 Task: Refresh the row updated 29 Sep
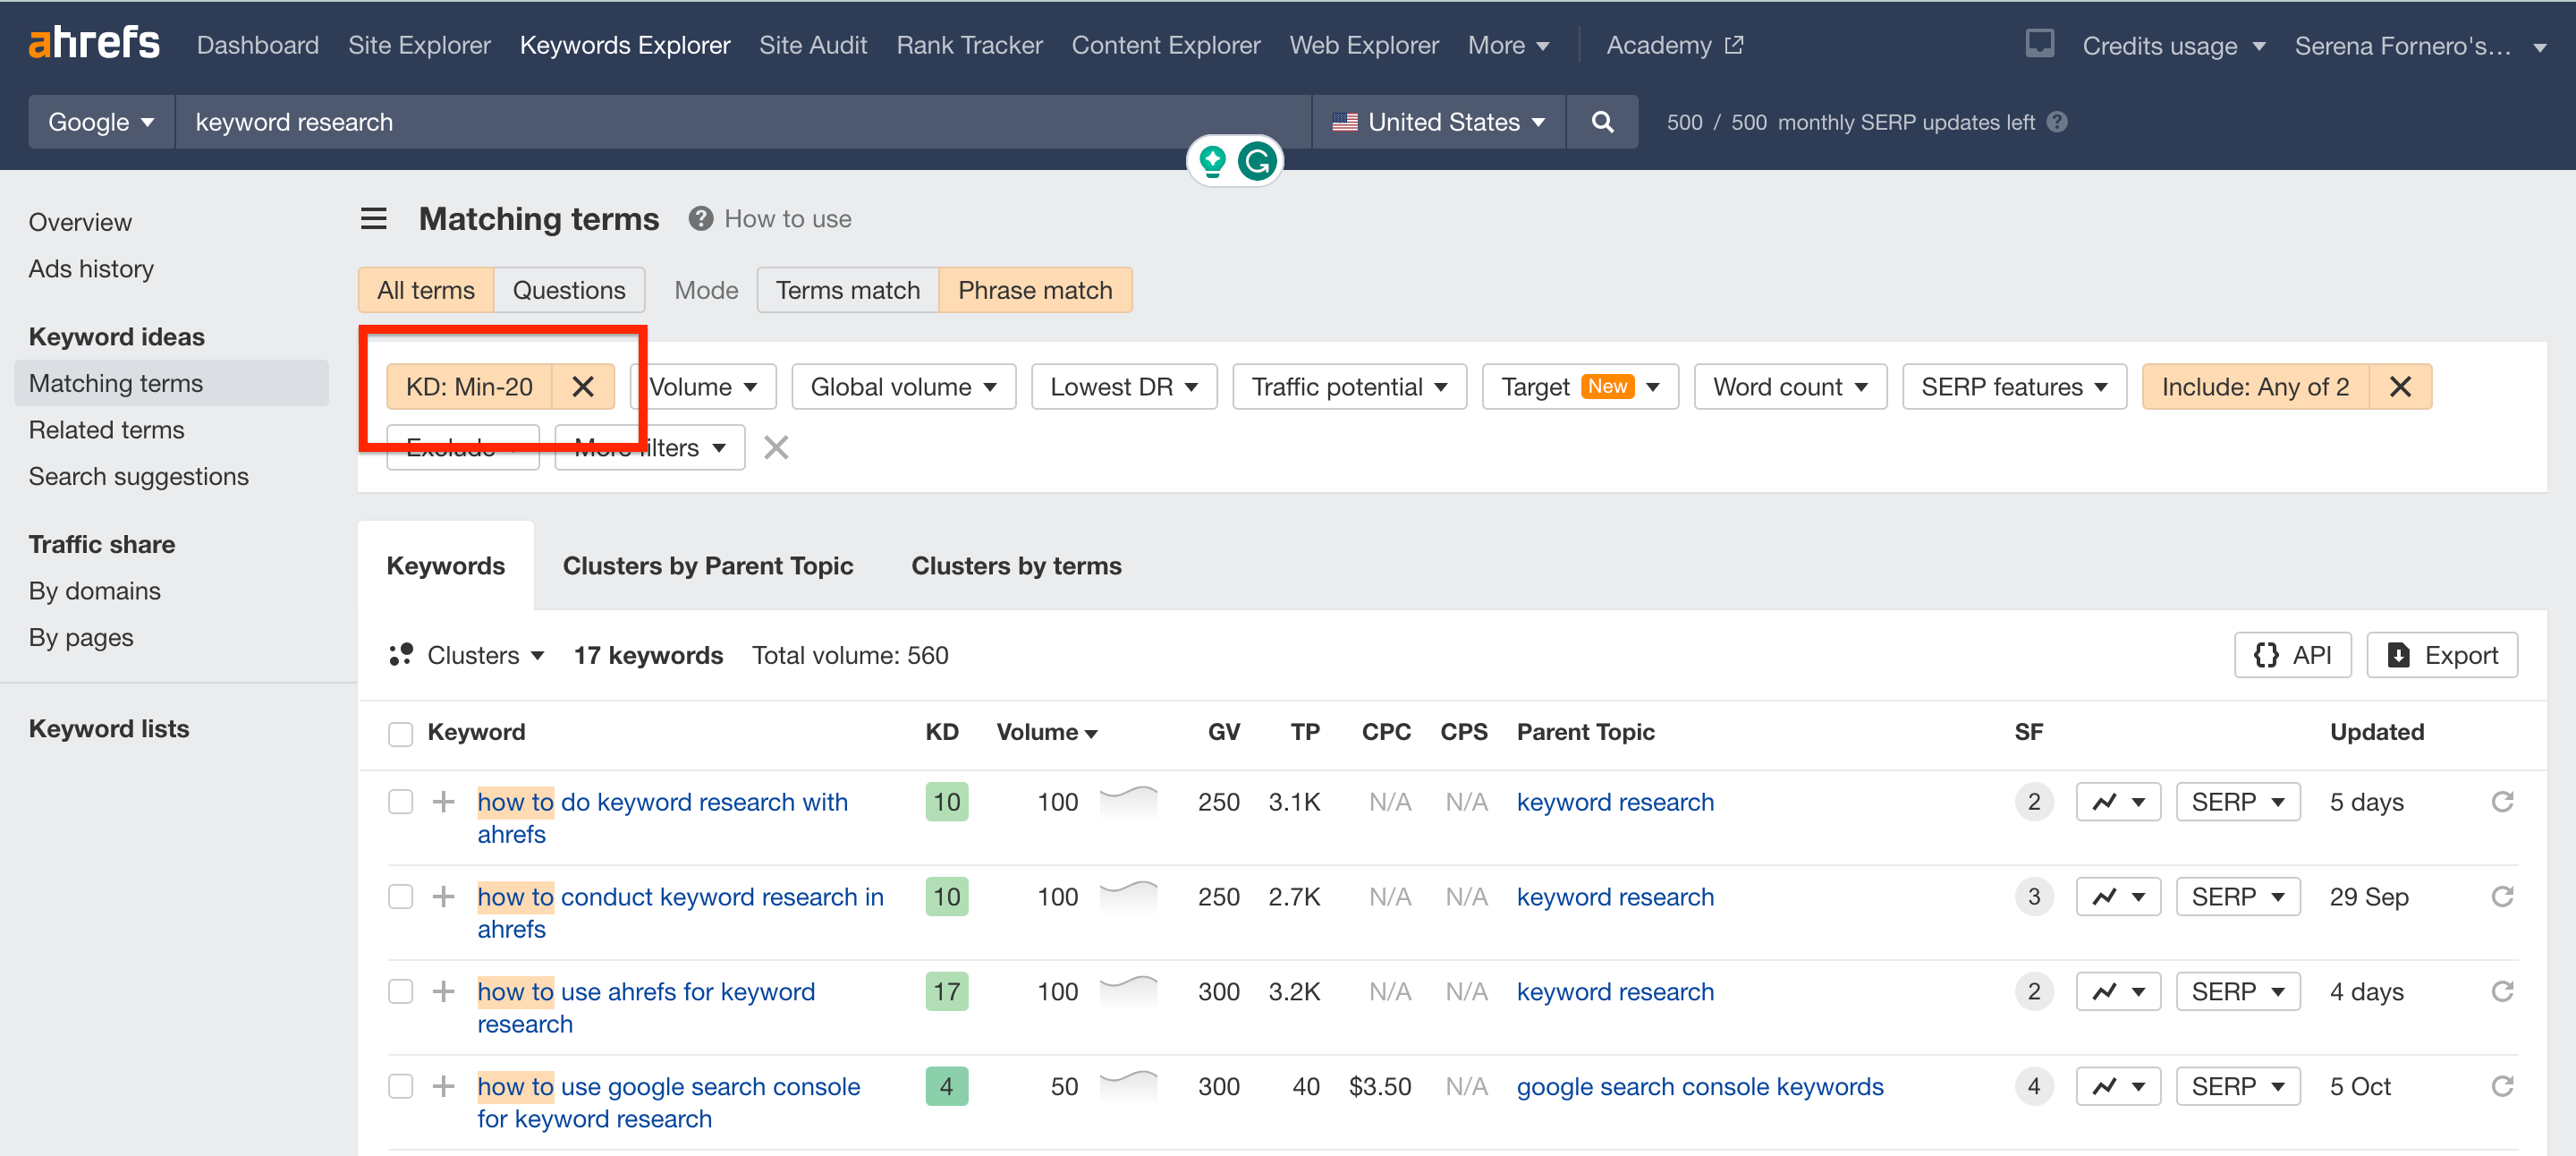[x=2501, y=896]
